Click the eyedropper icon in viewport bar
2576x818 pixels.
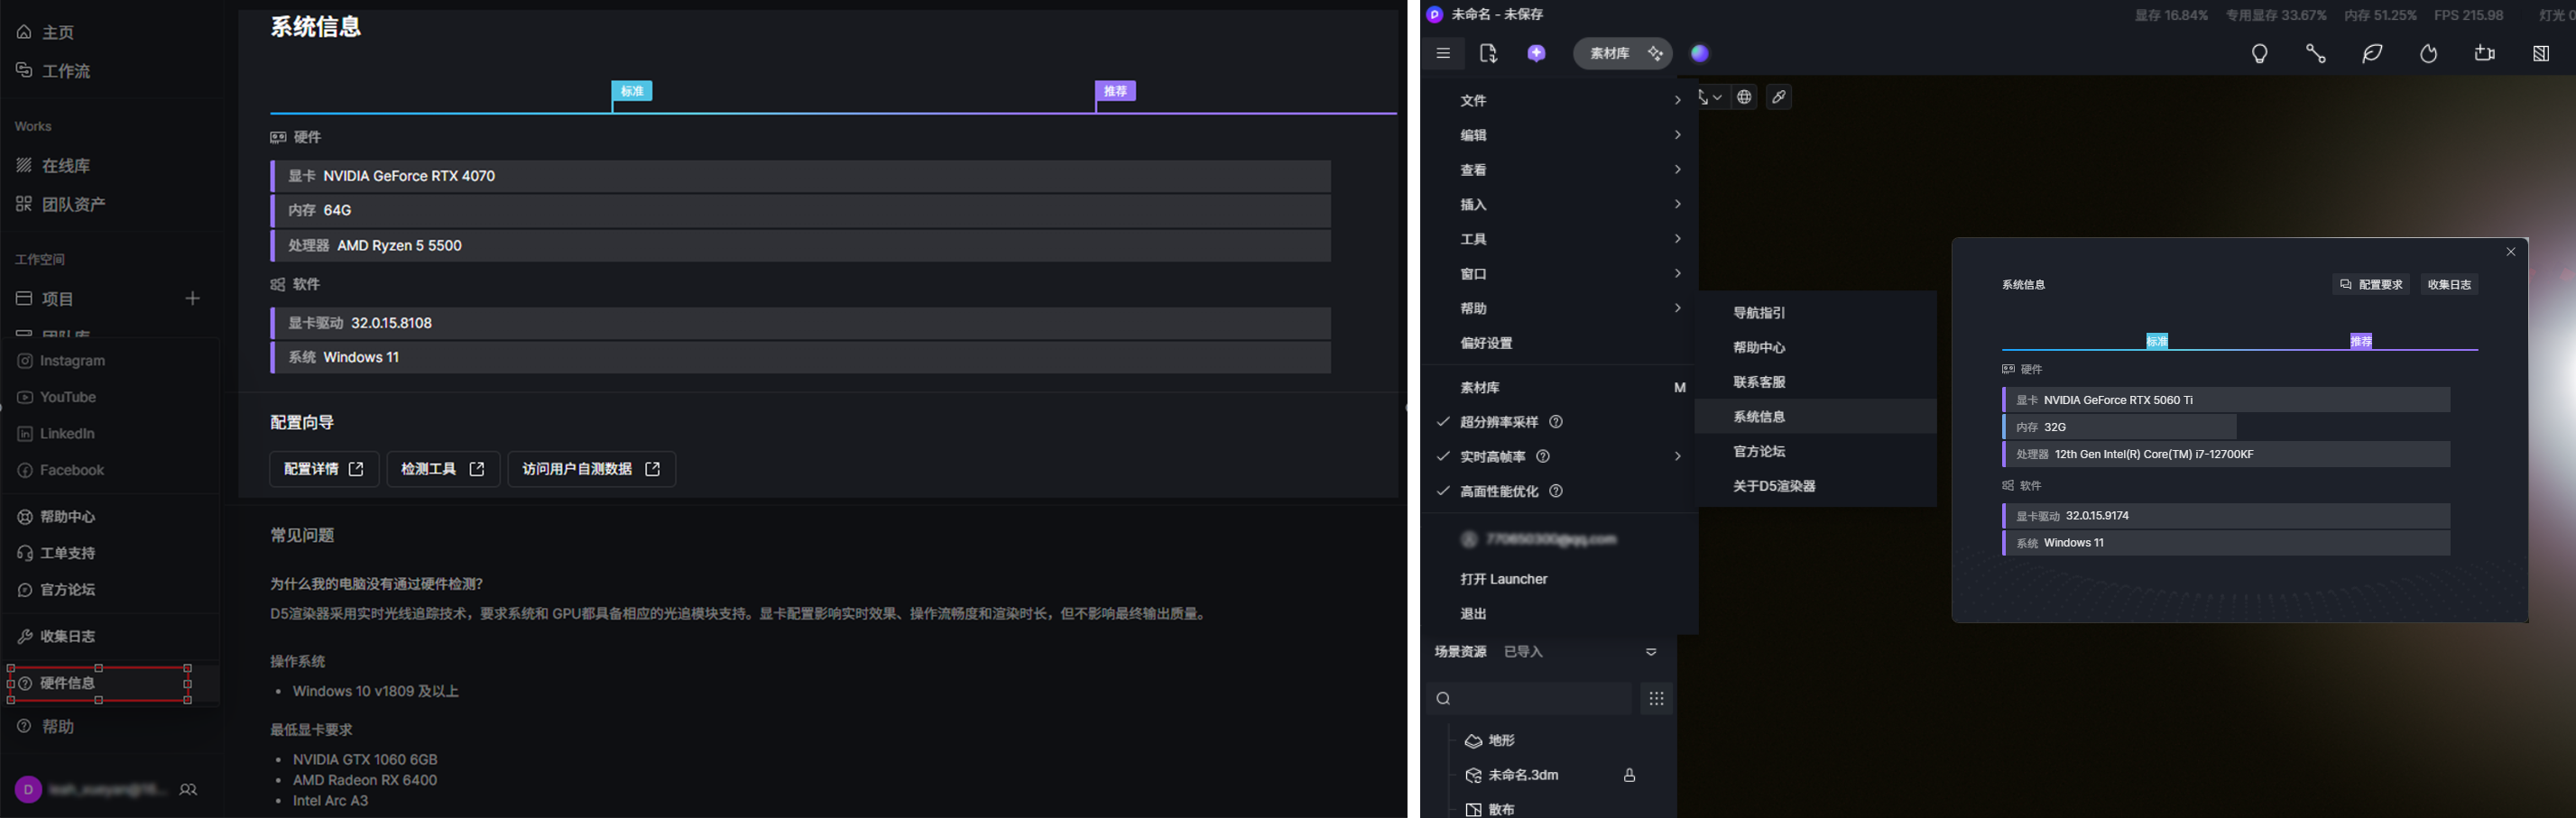1779,97
